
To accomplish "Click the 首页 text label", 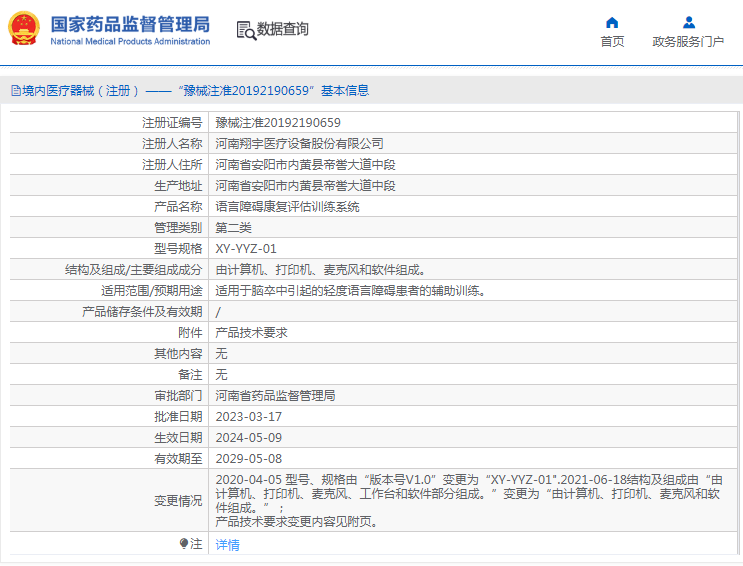I will pyautogui.click(x=612, y=42).
